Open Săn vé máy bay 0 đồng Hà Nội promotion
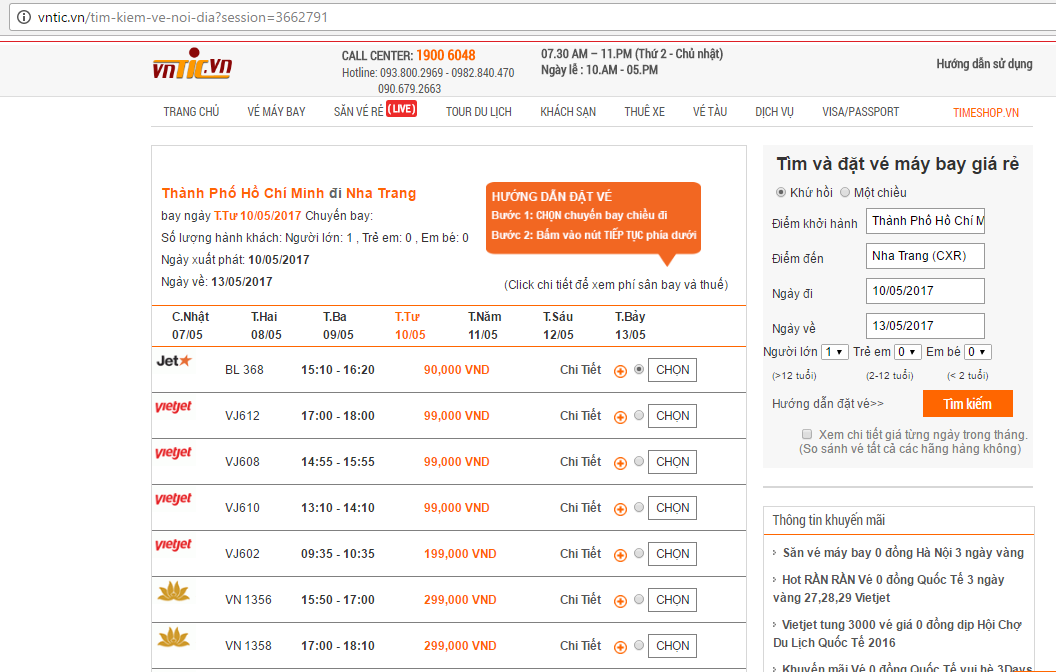The width and height of the screenshot is (1056, 672). point(902,553)
